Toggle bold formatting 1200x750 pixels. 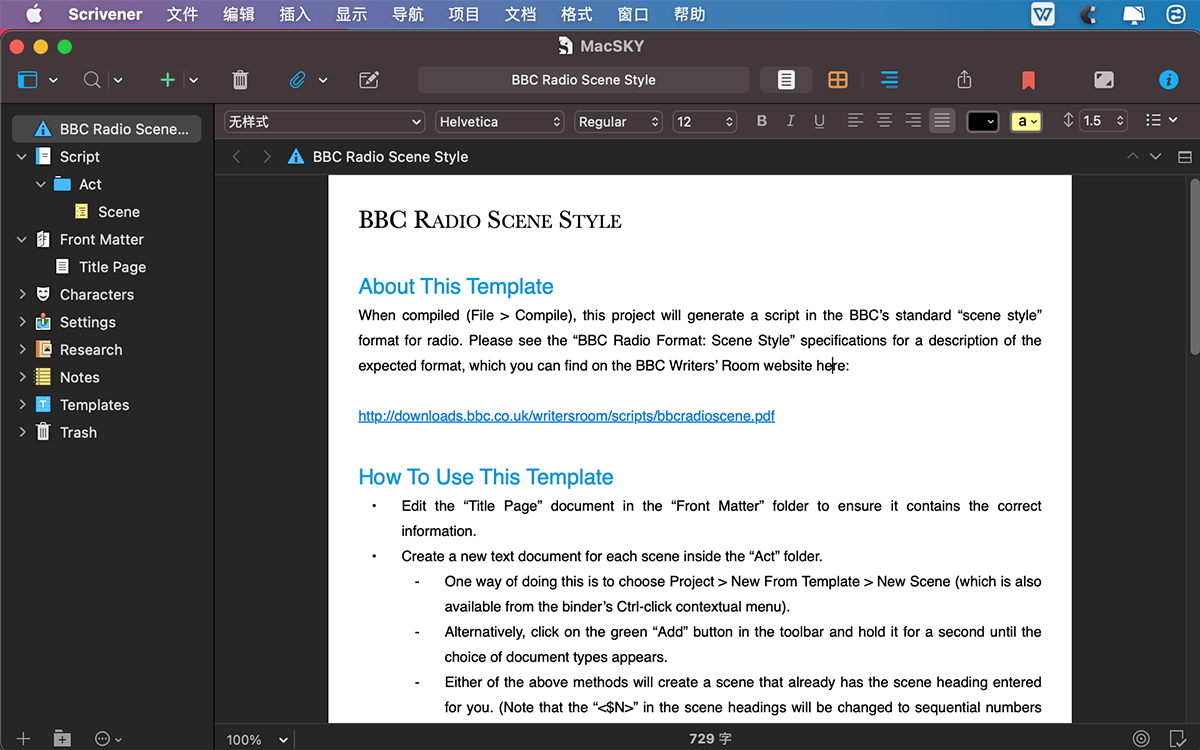762,121
